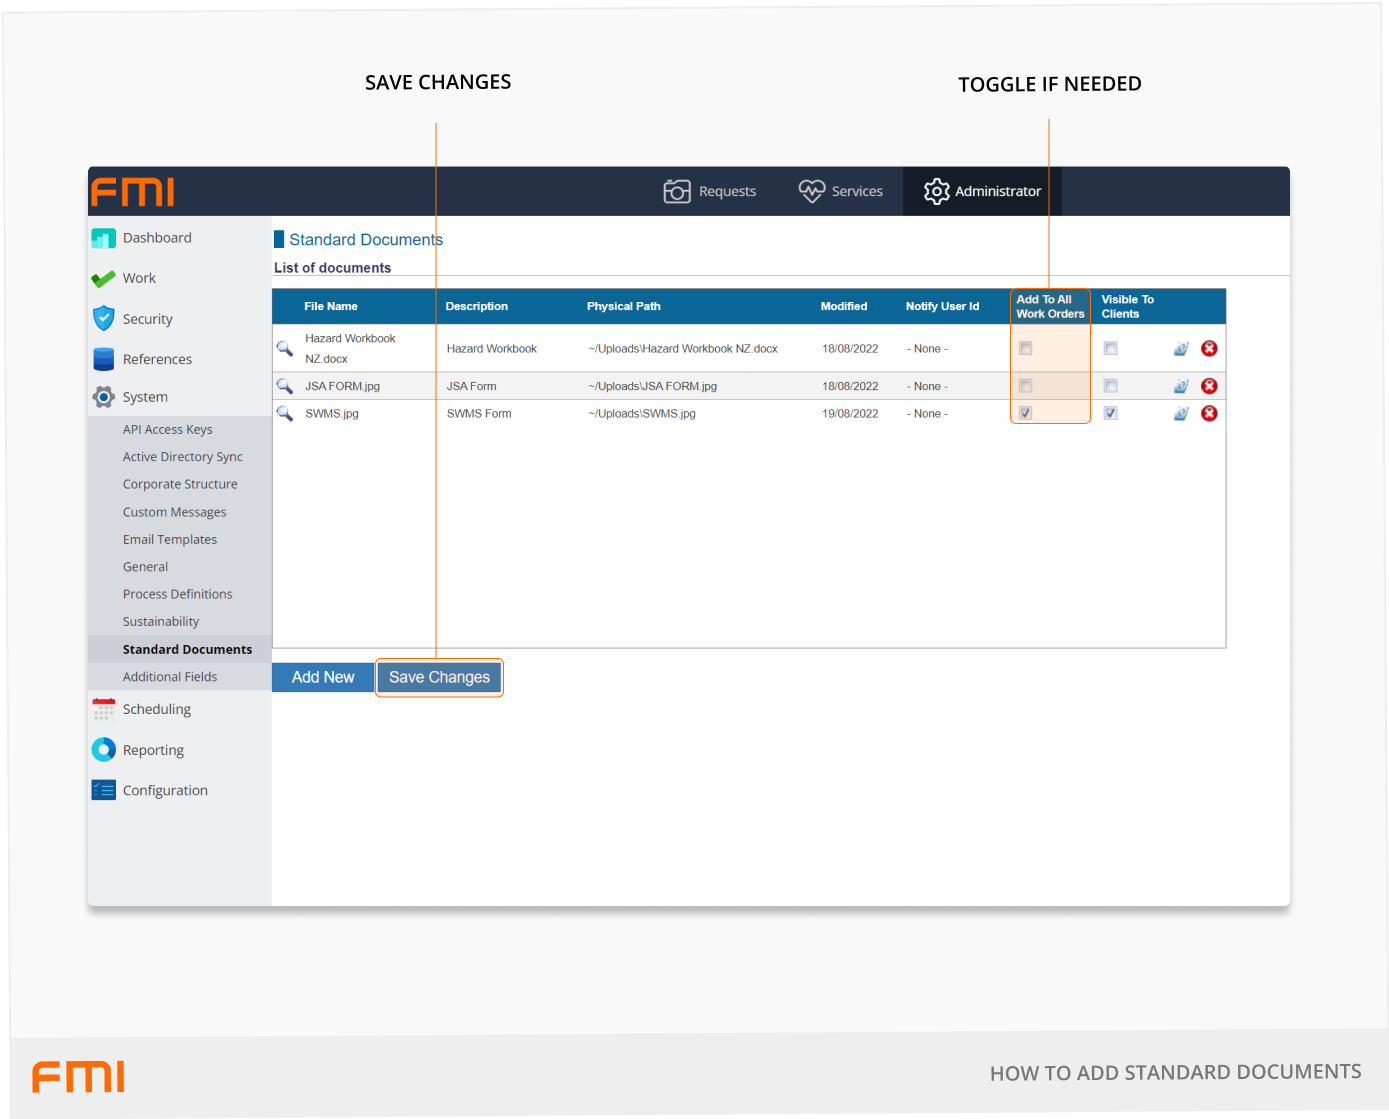Screen dimensions: 1389x1119
Task: Click the edit icon for Hazard Workbook row
Action: click(x=1181, y=349)
